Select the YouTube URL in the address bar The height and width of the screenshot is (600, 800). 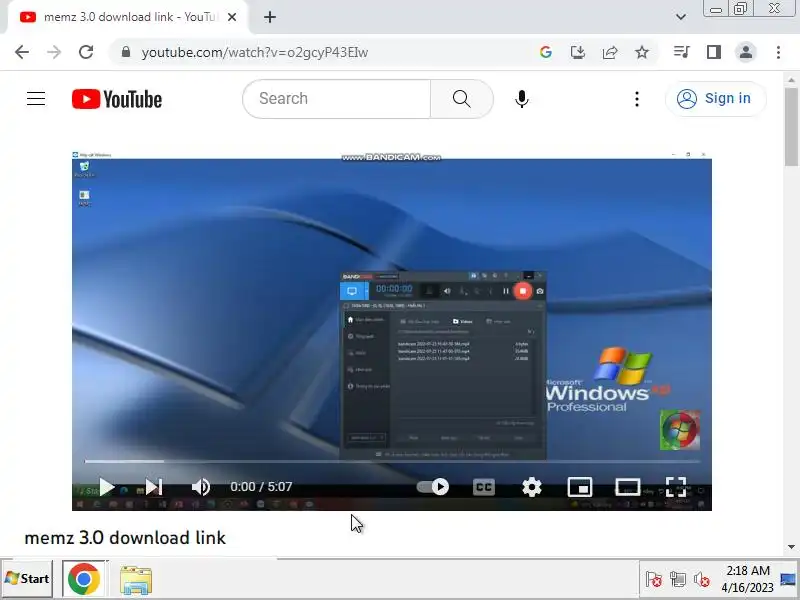255,53
